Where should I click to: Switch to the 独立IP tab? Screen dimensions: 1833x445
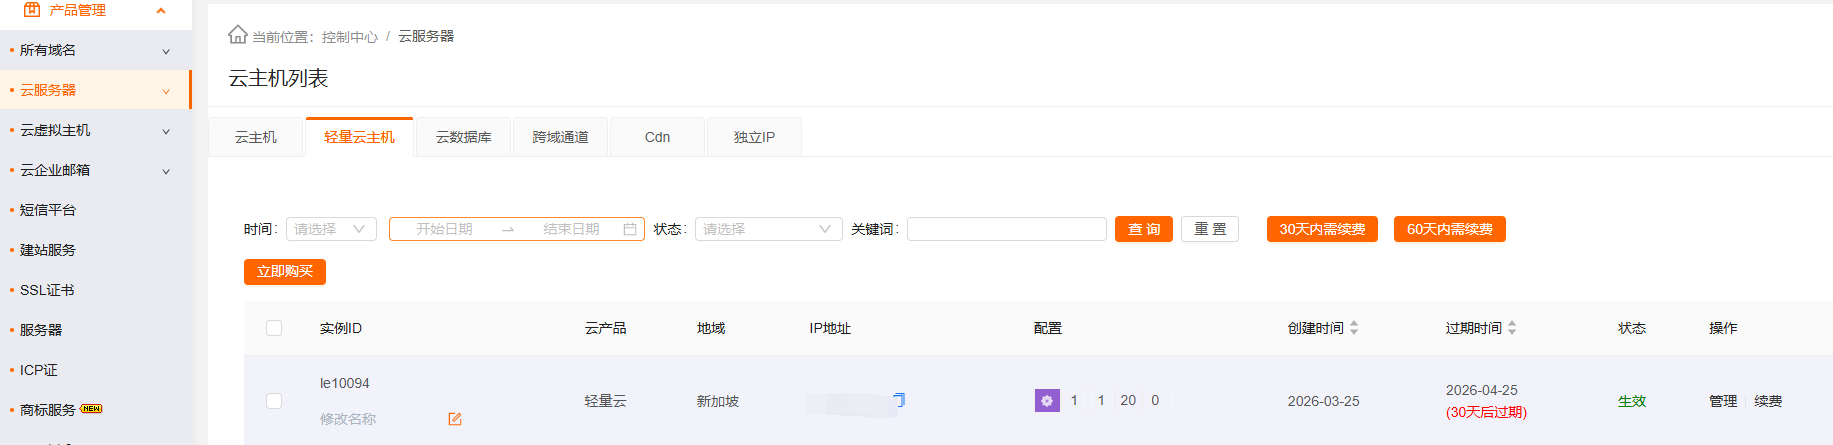click(754, 137)
